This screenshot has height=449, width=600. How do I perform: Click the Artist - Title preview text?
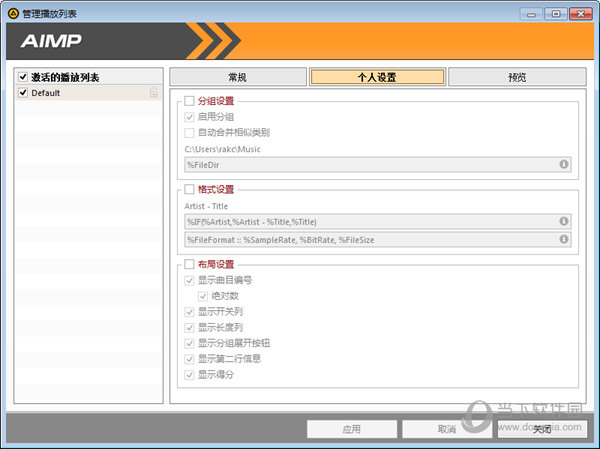(x=206, y=206)
